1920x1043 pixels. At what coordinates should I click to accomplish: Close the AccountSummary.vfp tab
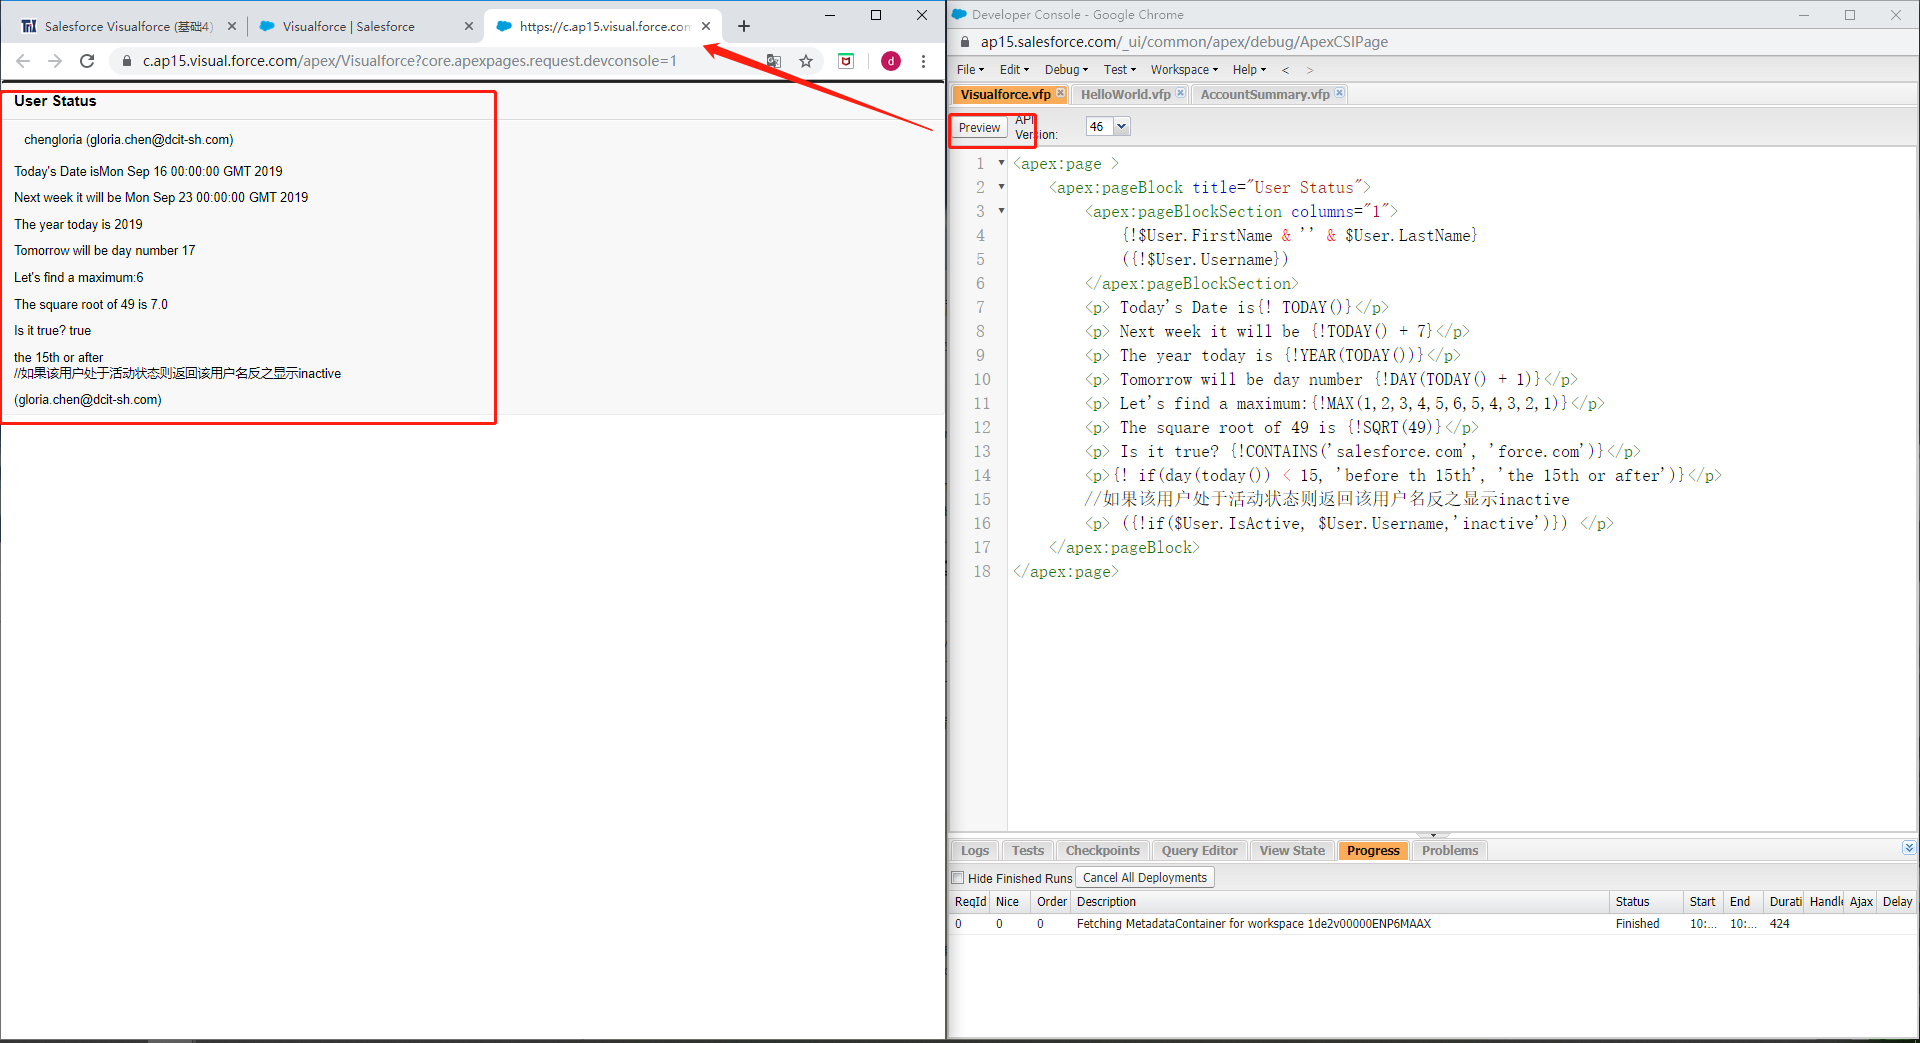[1340, 93]
